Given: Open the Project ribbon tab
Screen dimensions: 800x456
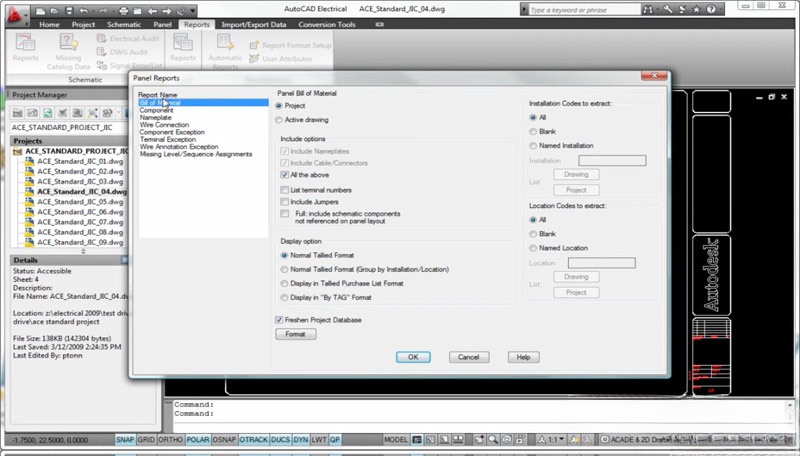Looking at the screenshot, I should pos(83,24).
